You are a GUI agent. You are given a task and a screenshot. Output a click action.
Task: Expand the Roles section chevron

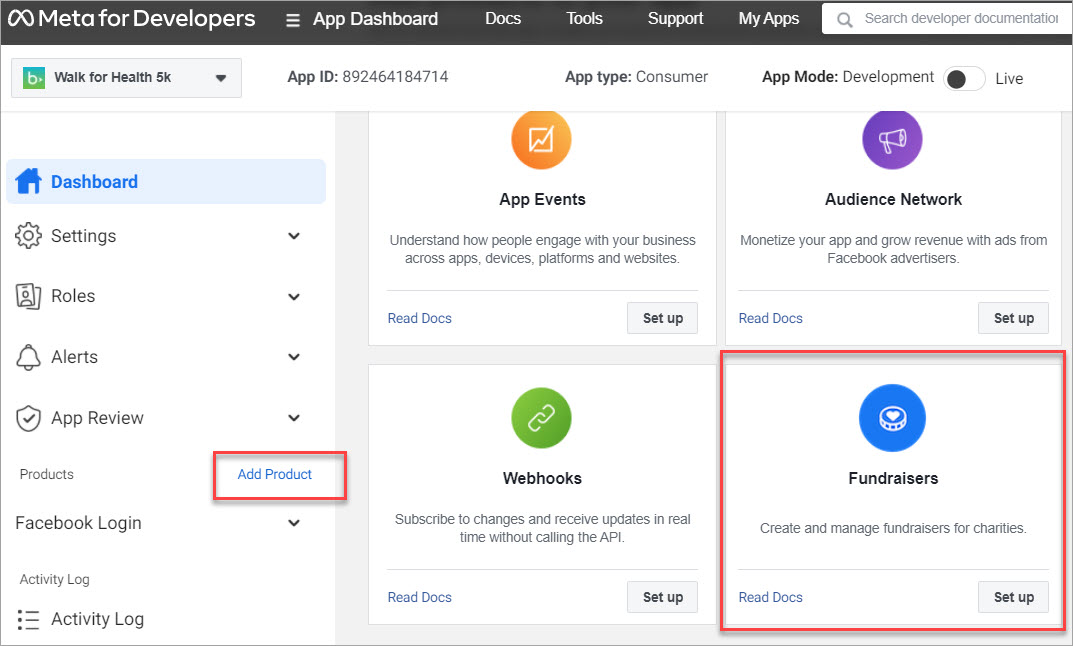(x=294, y=297)
